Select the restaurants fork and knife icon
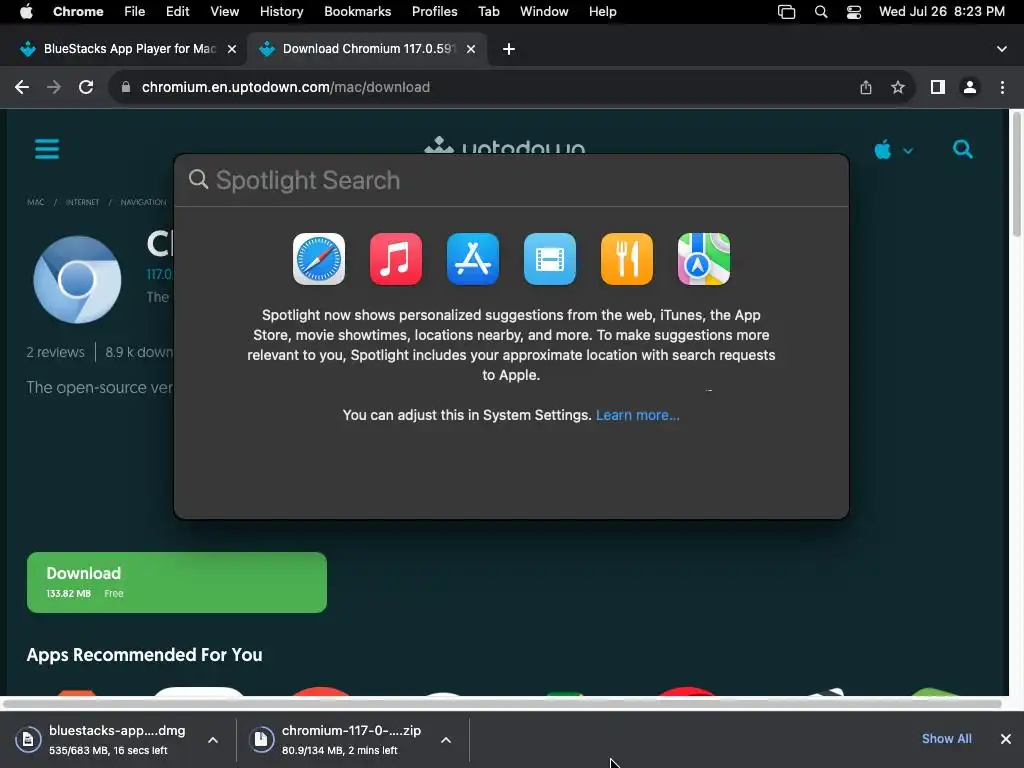Screen dimensions: 1024x768 (627, 259)
